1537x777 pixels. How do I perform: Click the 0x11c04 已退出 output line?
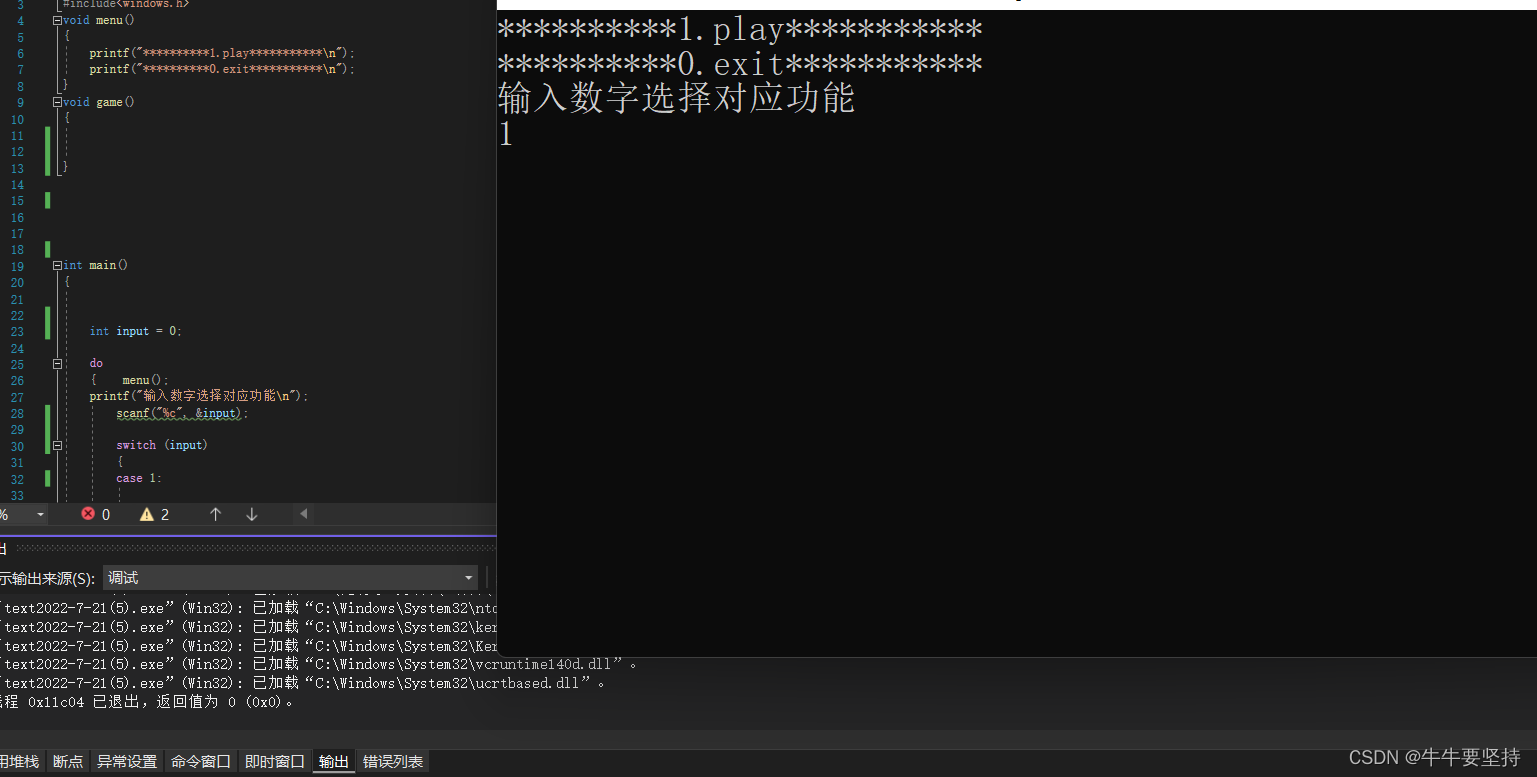coord(148,702)
